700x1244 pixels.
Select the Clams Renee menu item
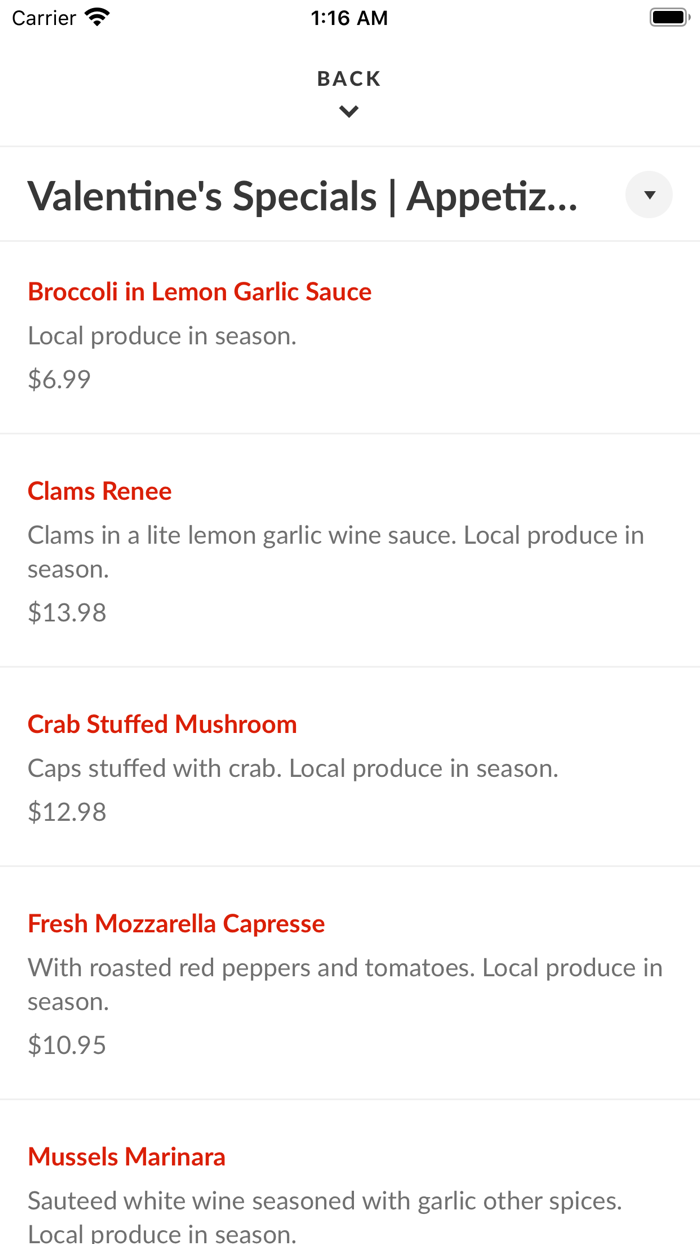tap(100, 491)
